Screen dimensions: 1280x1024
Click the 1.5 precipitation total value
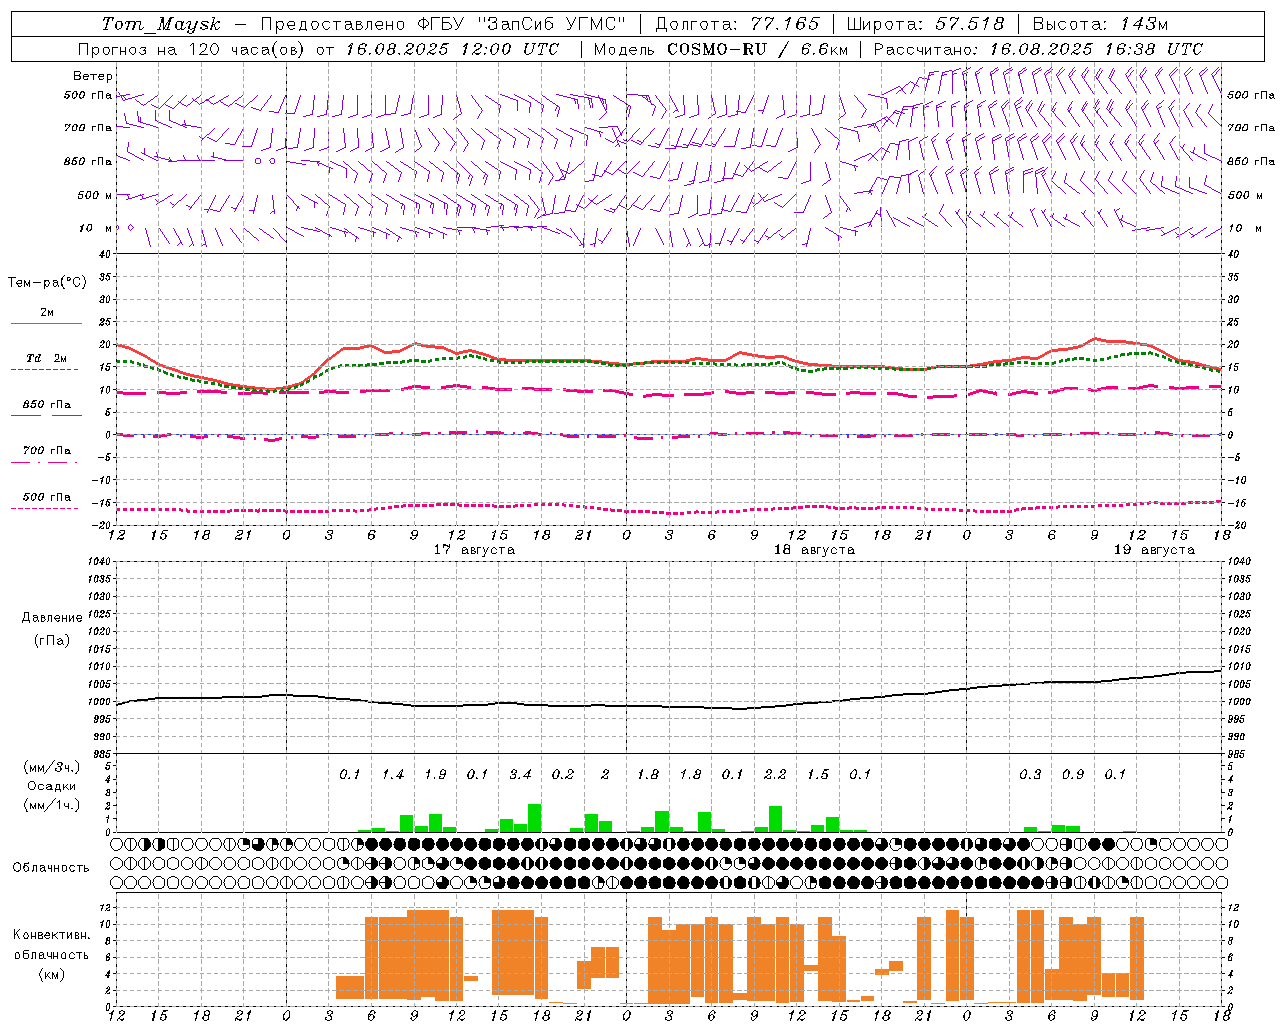point(818,774)
